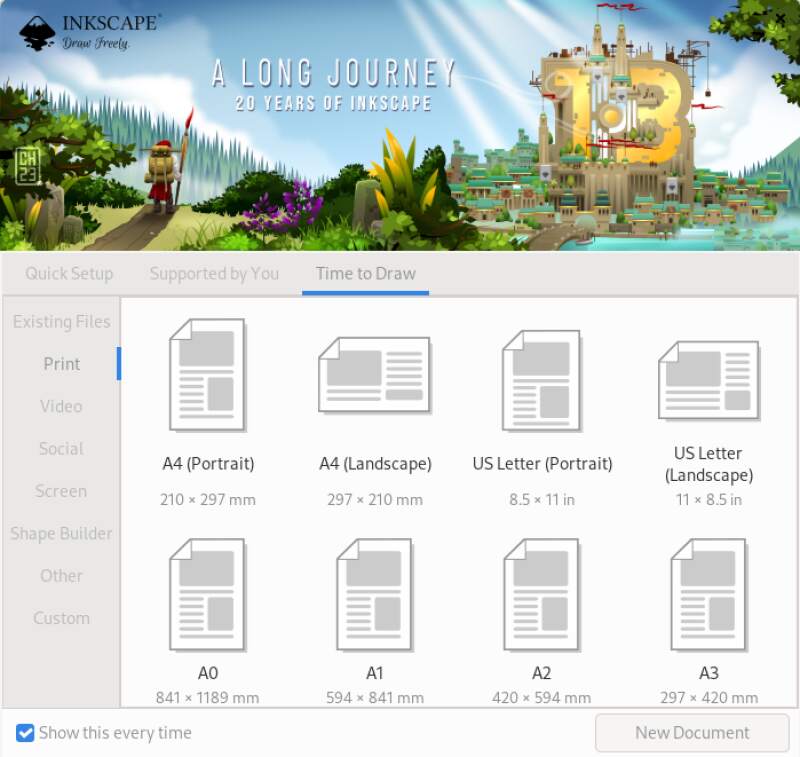
Task: Open the Social templates category
Action: pyautogui.click(x=61, y=449)
